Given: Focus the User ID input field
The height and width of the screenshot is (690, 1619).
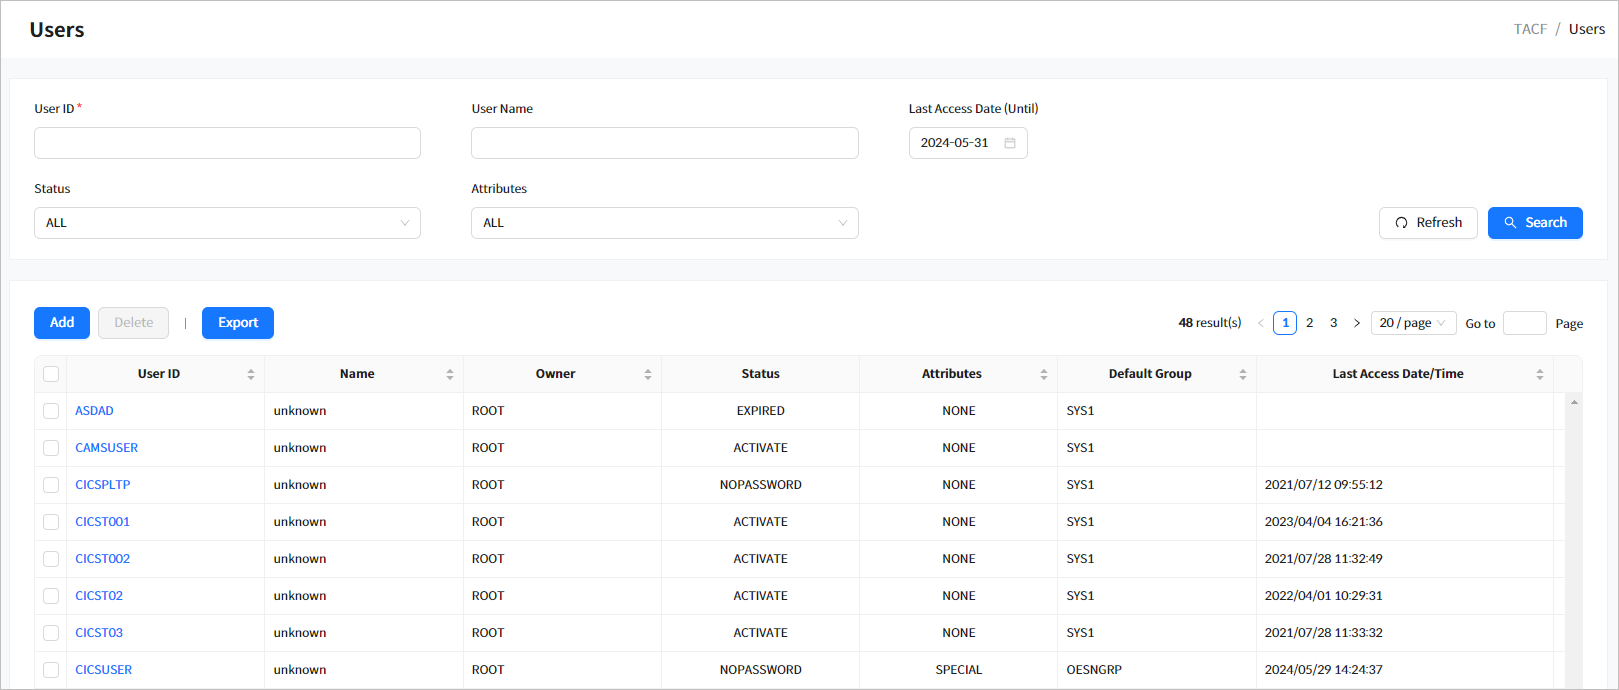Looking at the screenshot, I should pyautogui.click(x=227, y=143).
